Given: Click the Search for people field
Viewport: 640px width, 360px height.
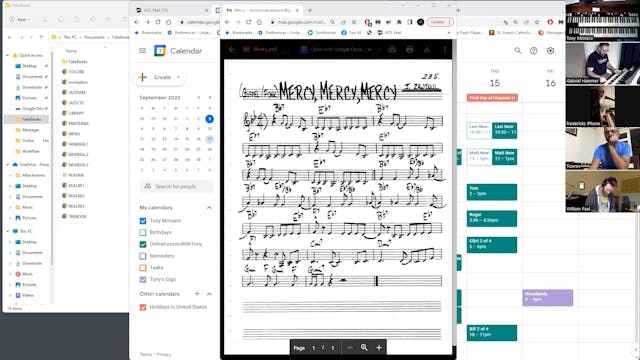Looking at the screenshot, I should [x=176, y=186].
